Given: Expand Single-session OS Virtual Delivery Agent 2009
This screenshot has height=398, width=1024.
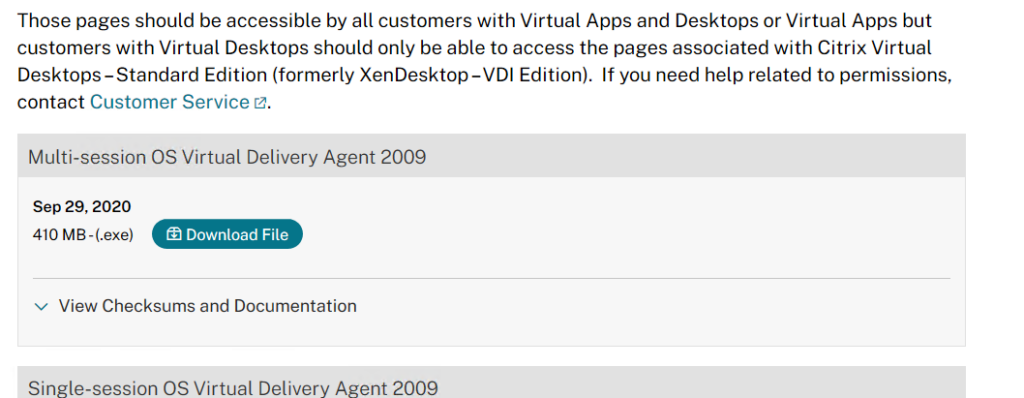Looking at the screenshot, I should pos(491,382).
